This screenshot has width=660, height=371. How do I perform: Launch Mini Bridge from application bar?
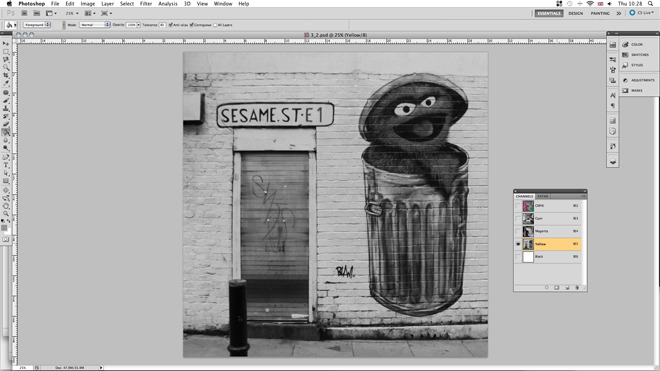pos(37,13)
